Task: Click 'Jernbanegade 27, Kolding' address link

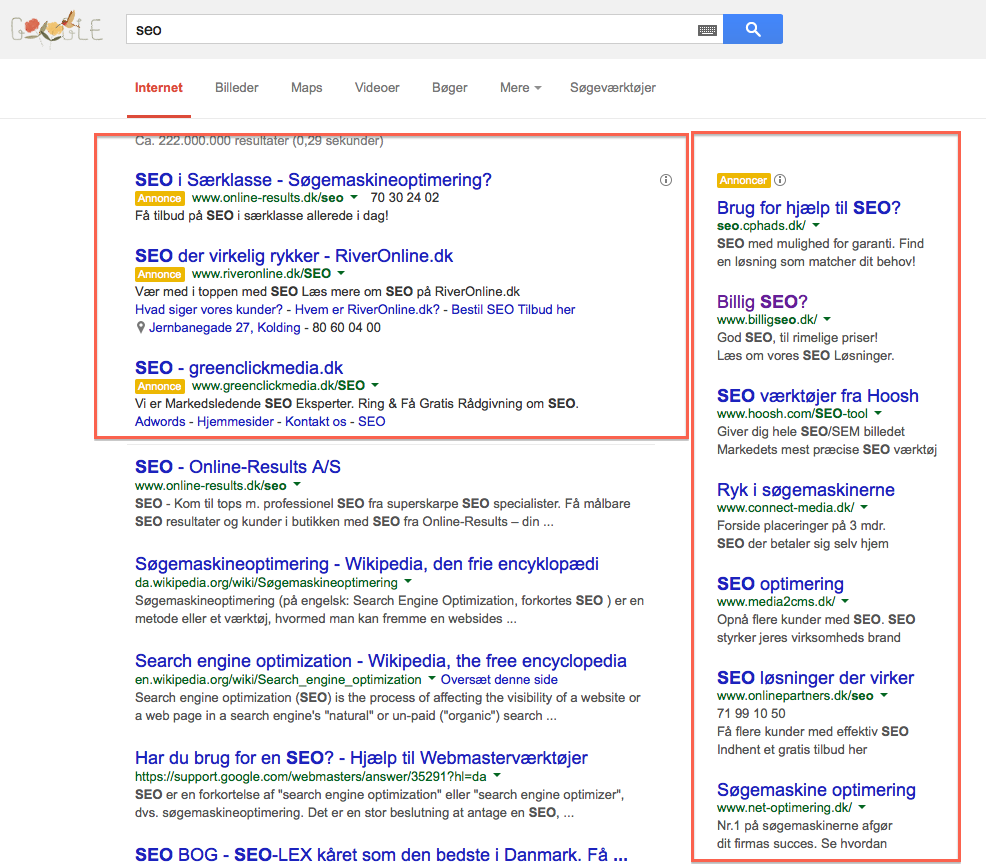Action: [224, 328]
